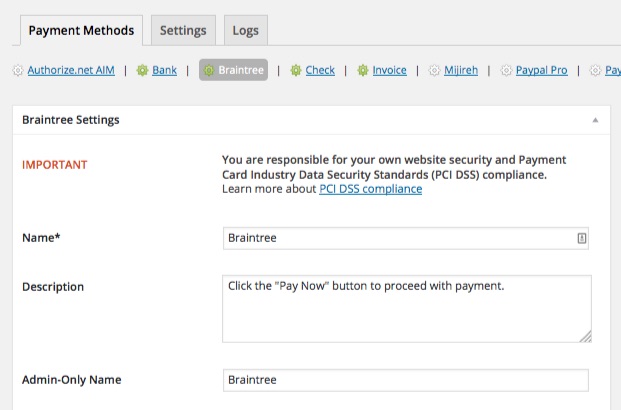Click into the Description text area
This screenshot has height=410, width=621.
(x=407, y=309)
